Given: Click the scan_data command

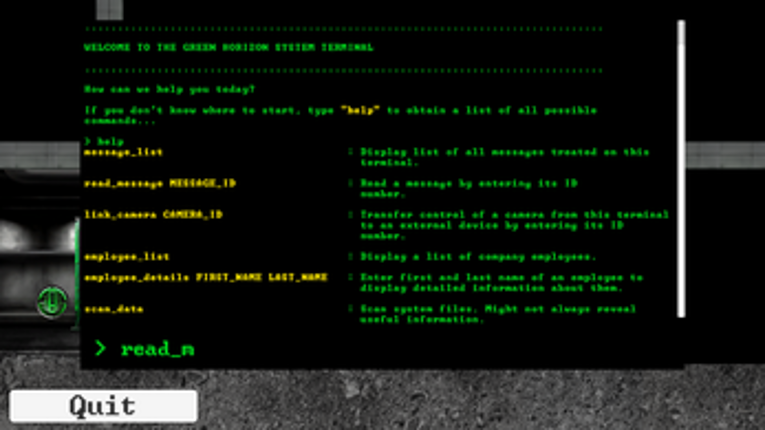Looking at the screenshot, I should 113,309.
